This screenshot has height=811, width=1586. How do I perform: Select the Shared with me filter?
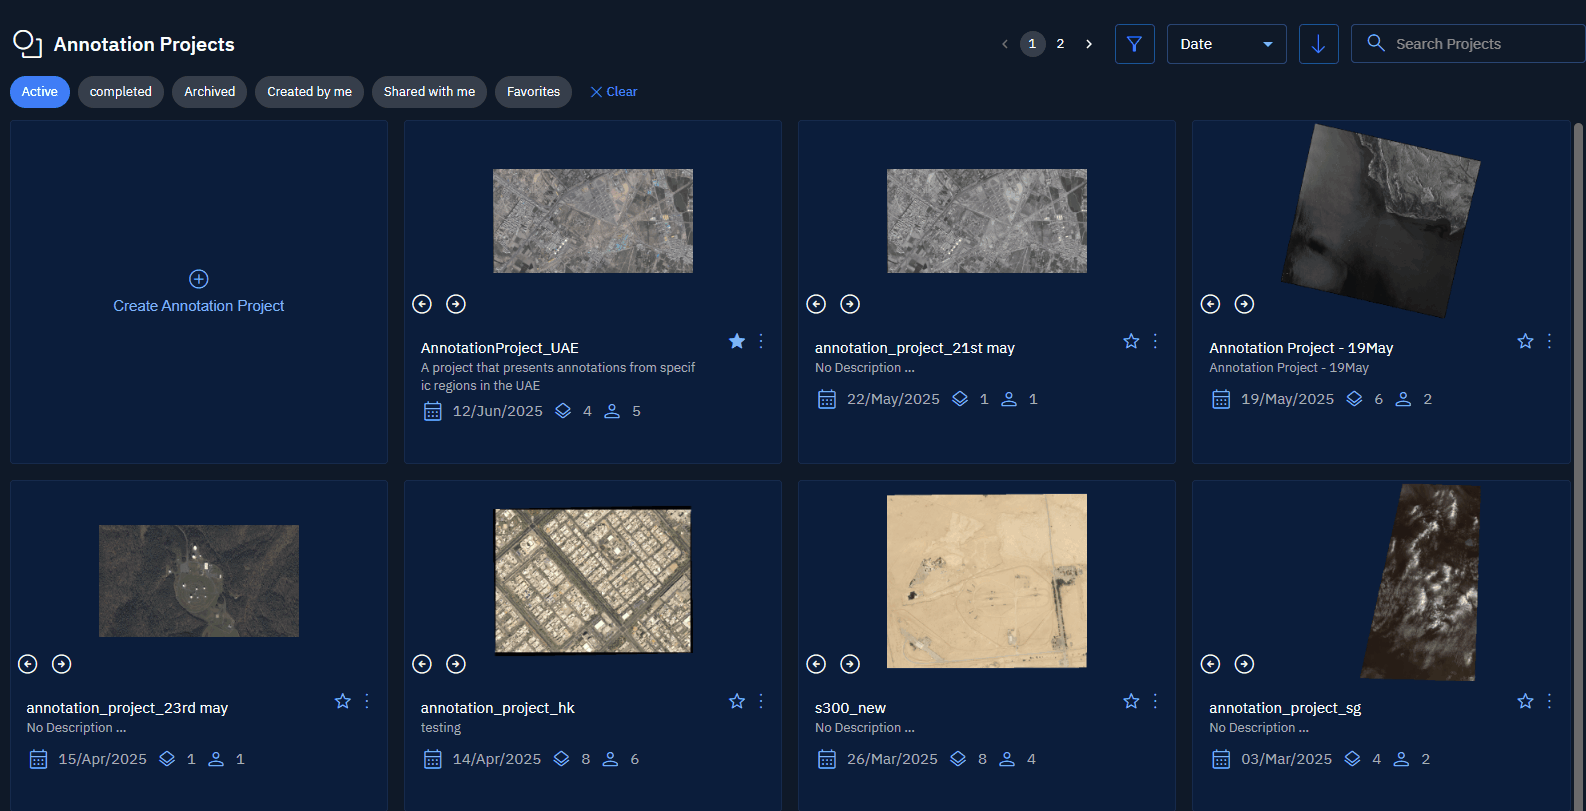[429, 92]
